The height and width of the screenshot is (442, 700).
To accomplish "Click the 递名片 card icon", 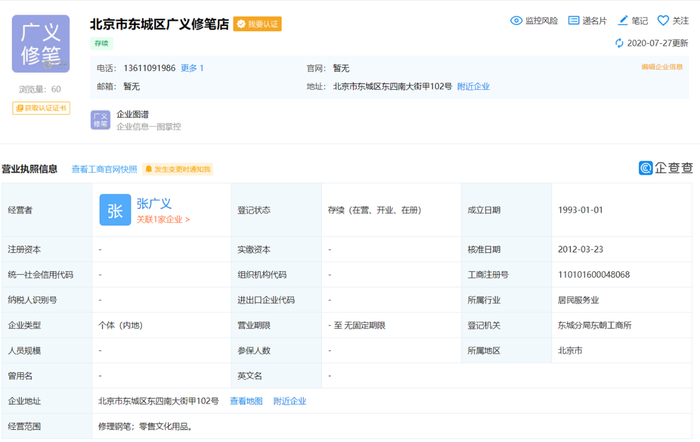I will click(574, 20).
